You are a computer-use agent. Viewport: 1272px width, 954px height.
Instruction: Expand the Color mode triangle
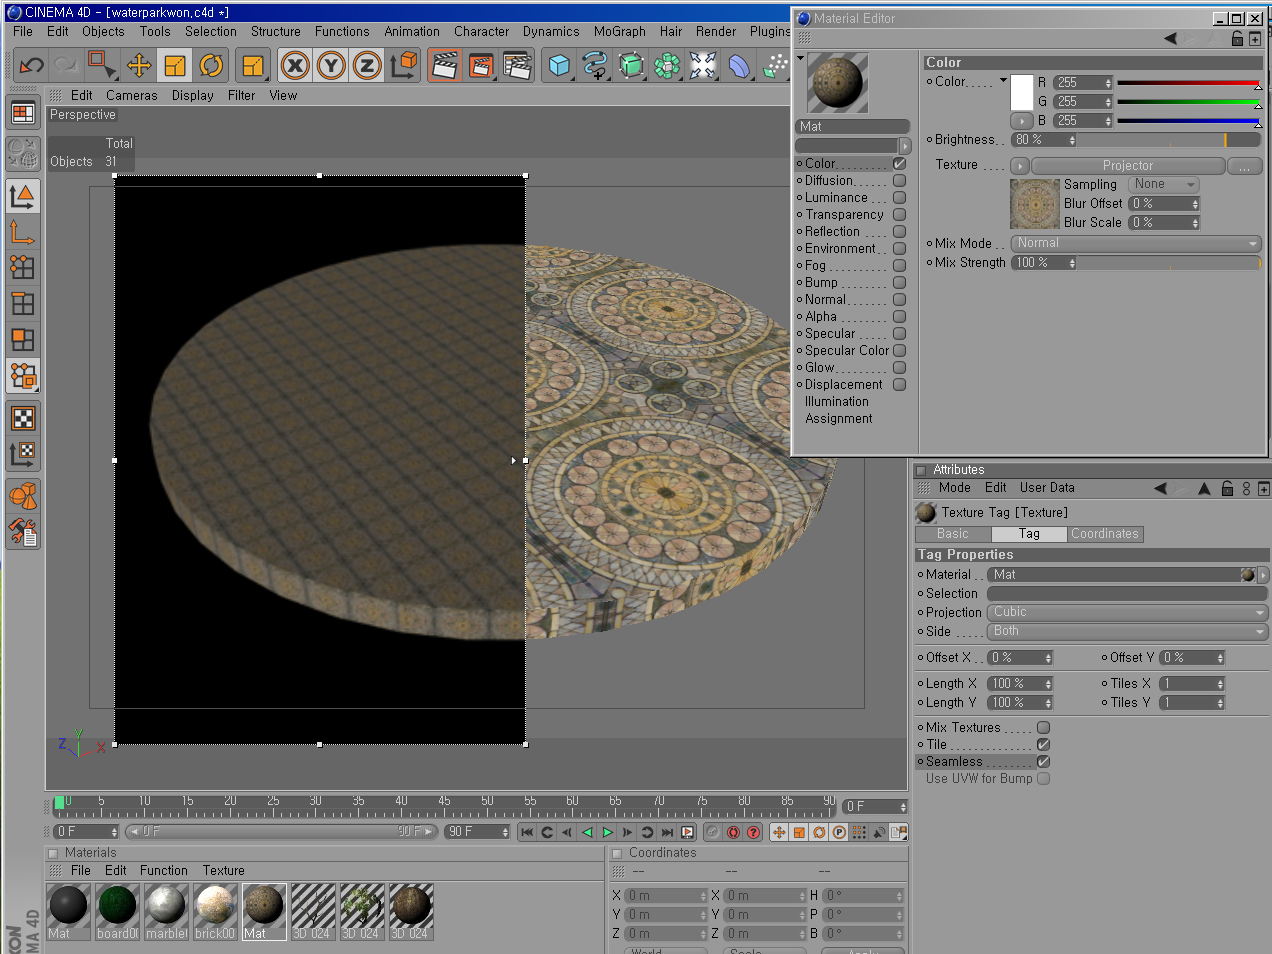point(1003,80)
